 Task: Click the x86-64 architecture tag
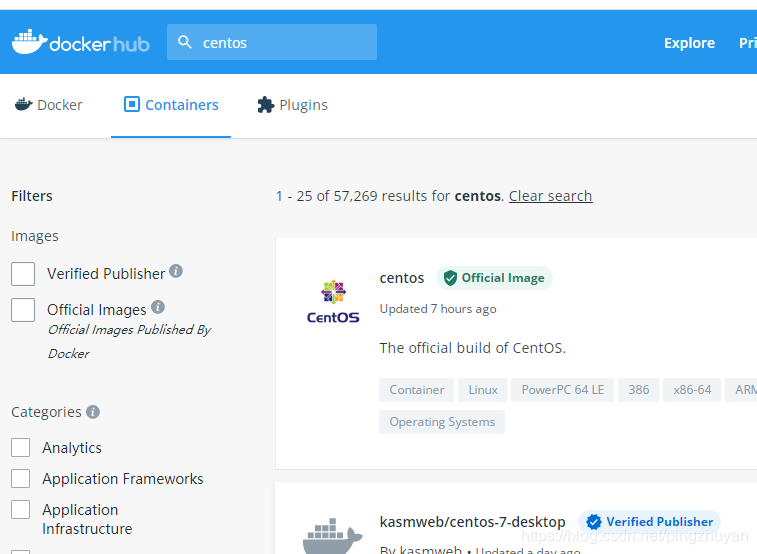(x=692, y=390)
